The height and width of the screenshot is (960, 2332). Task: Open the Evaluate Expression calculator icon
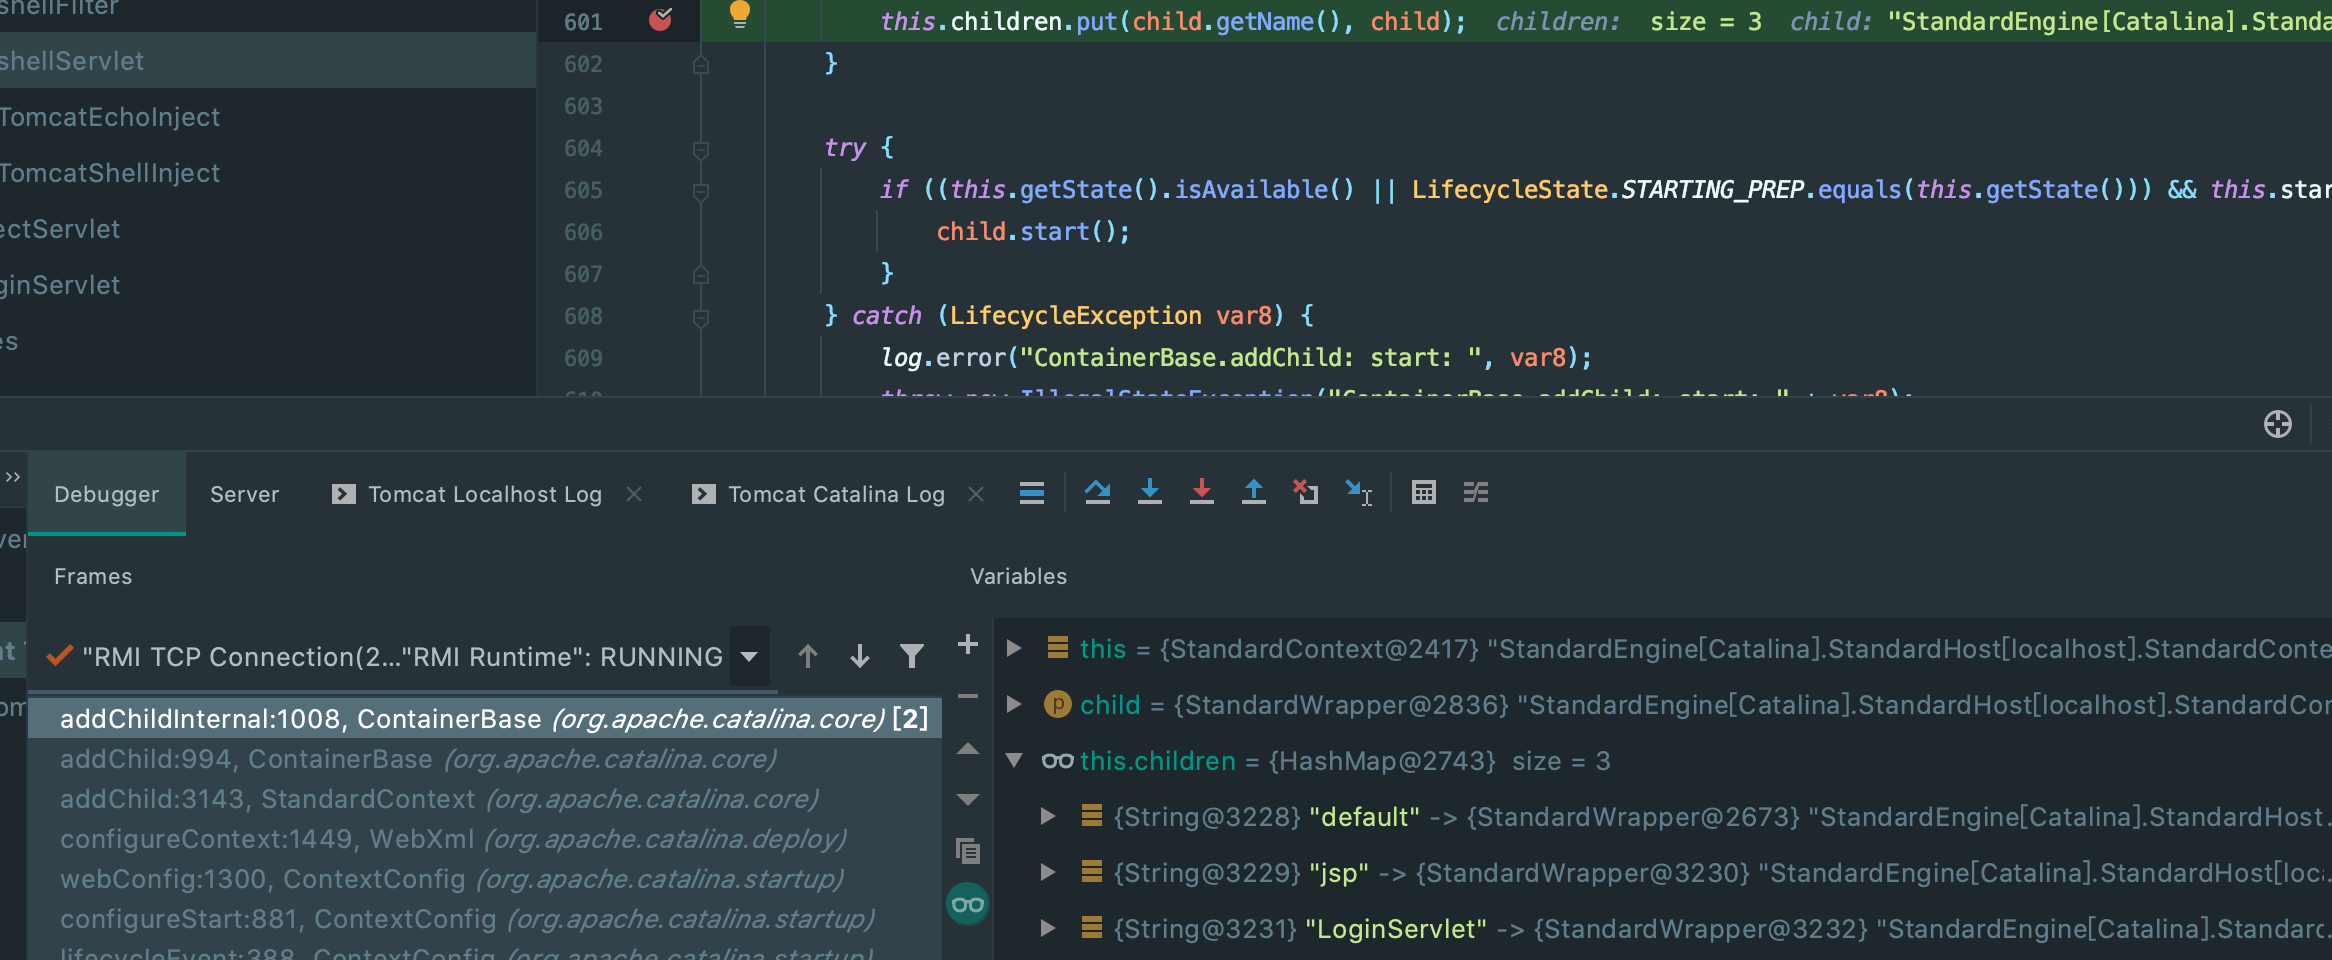1423,492
